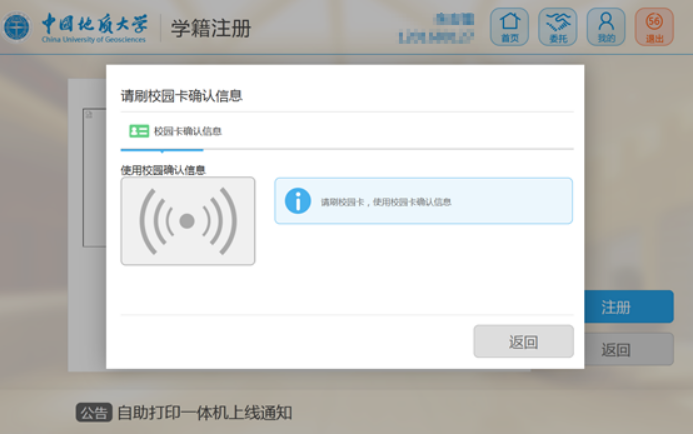Screen dimensions: 693x434
Task: Click the 请刷校园卡 info message box
Action: click(x=423, y=201)
